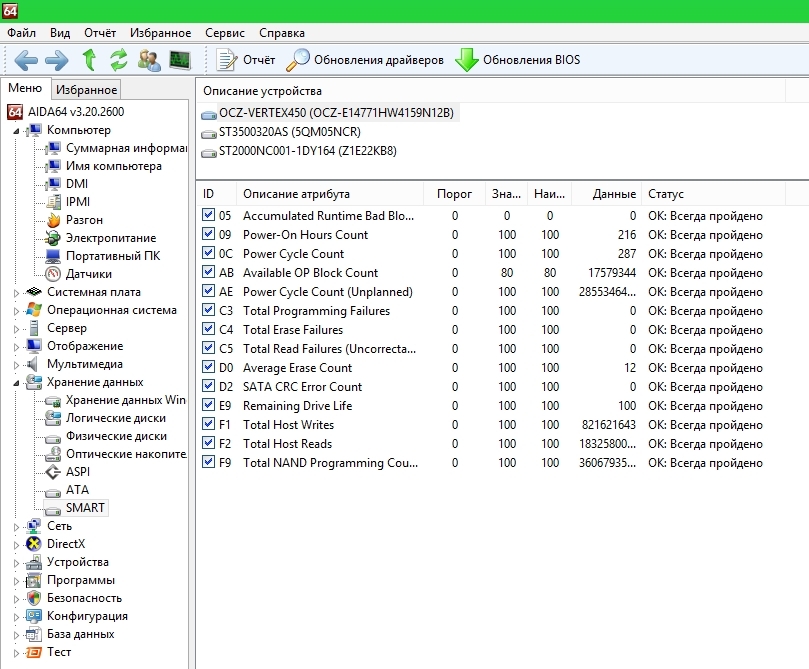Image resolution: width=809 pixels, height=669 pixels.
Task: Click the Back navigation arrow
Action: coord(26,60)
